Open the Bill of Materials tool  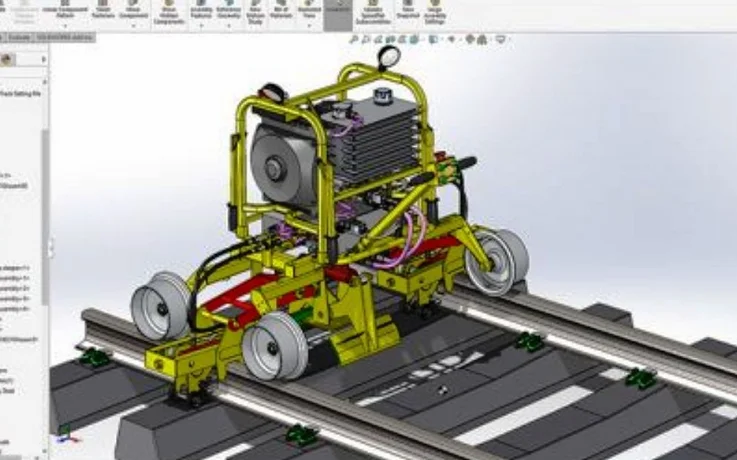pyautogui.click(x=281, y=10)
